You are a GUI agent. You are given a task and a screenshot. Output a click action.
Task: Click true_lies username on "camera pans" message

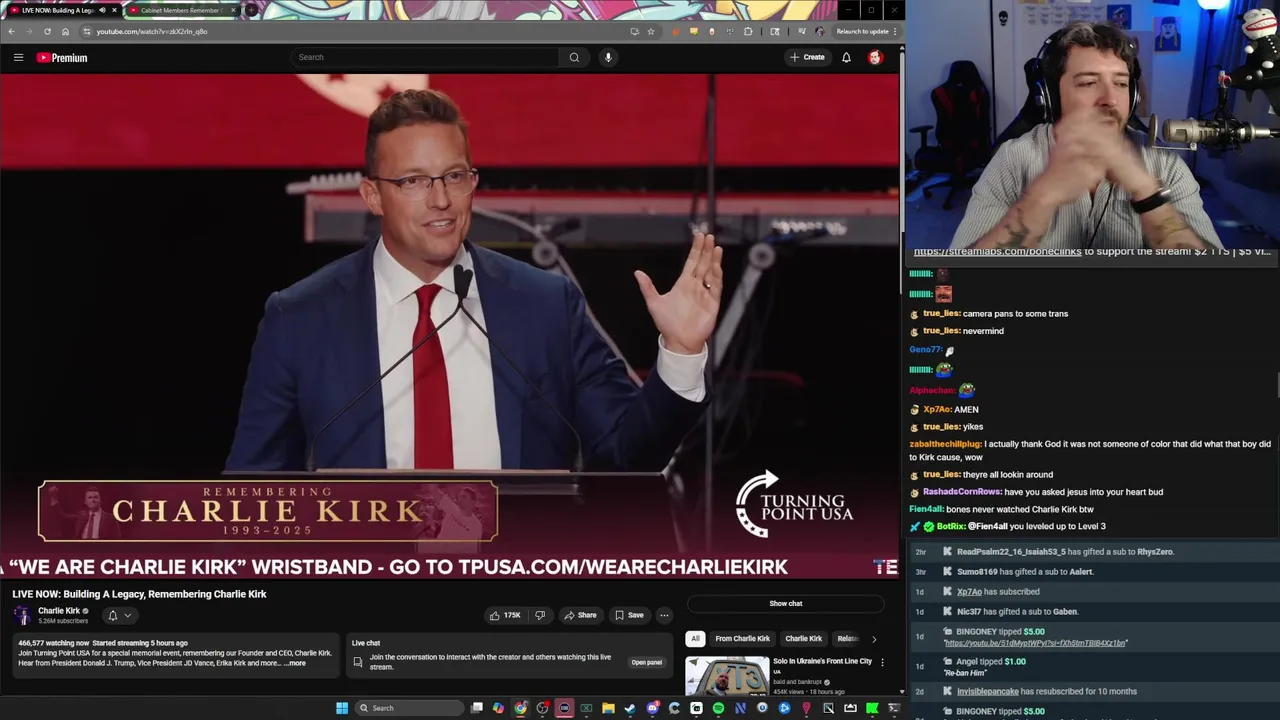[941, 314]
